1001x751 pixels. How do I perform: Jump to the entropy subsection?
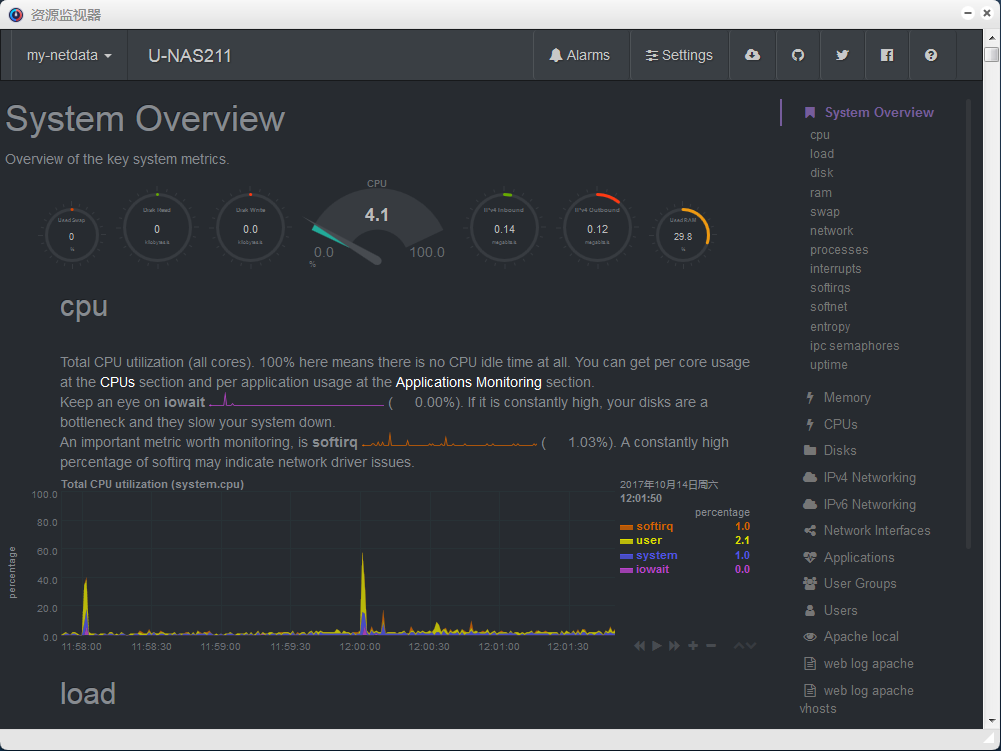(x=830, y=327)
